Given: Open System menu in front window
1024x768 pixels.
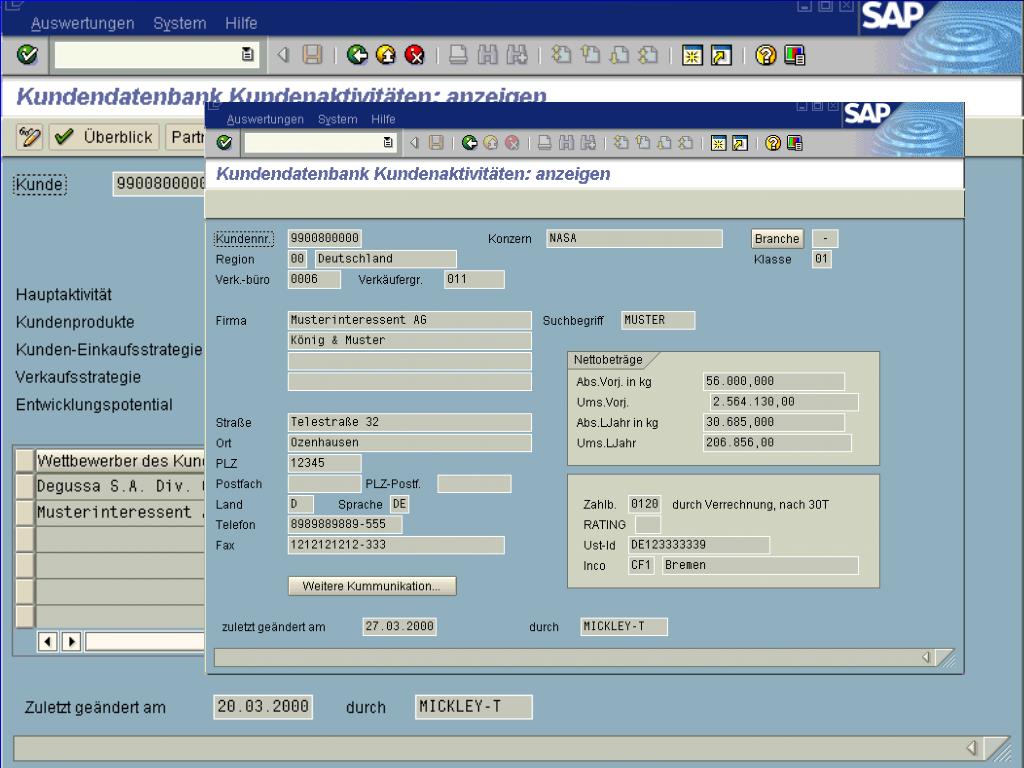Looking at the screenshot, I should pos(338,120).
